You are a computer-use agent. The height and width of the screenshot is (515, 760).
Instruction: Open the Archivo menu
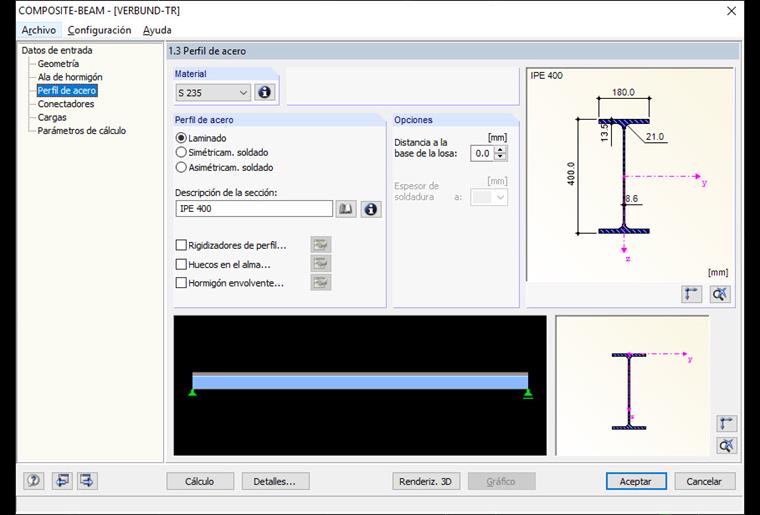click(x=39, y=30)
